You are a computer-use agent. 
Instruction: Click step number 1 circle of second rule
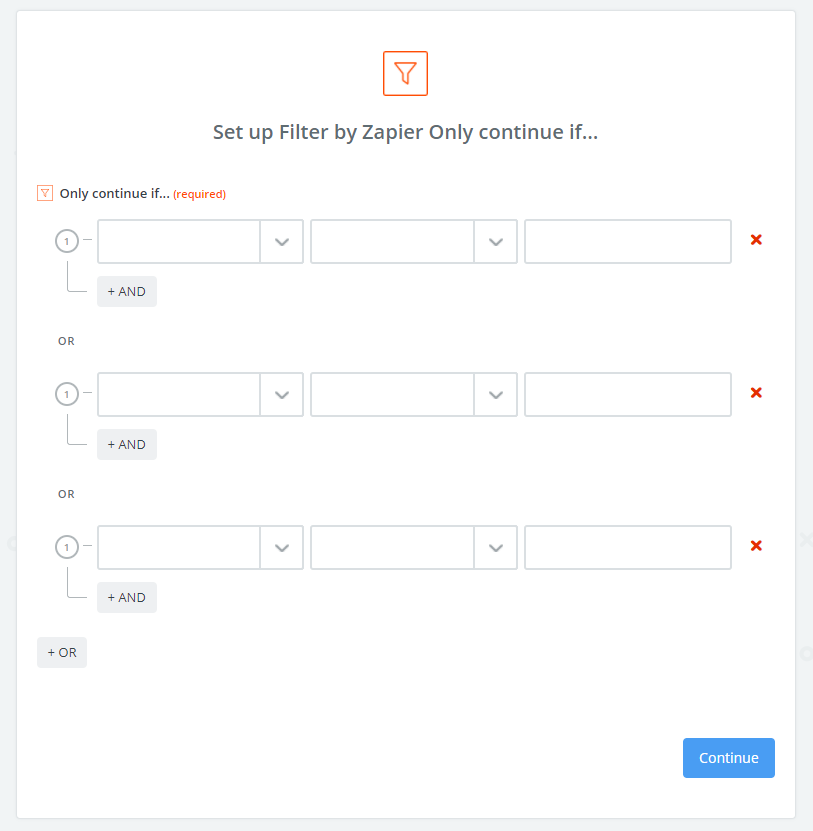(67, 394)
